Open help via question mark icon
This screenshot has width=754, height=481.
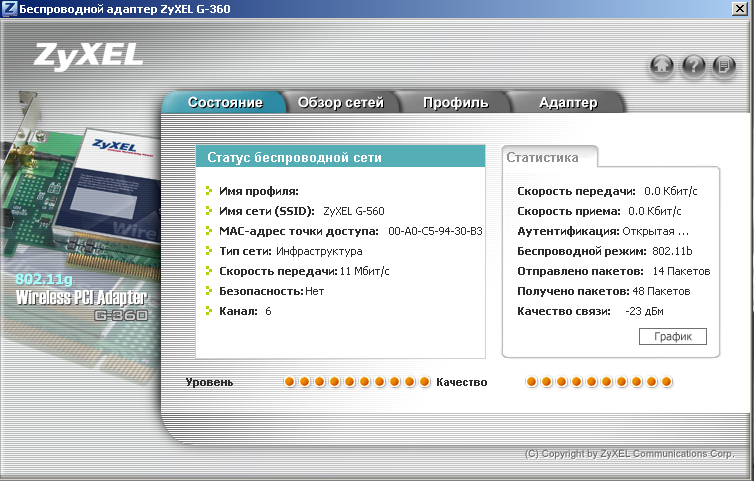(x=693, y=65)
